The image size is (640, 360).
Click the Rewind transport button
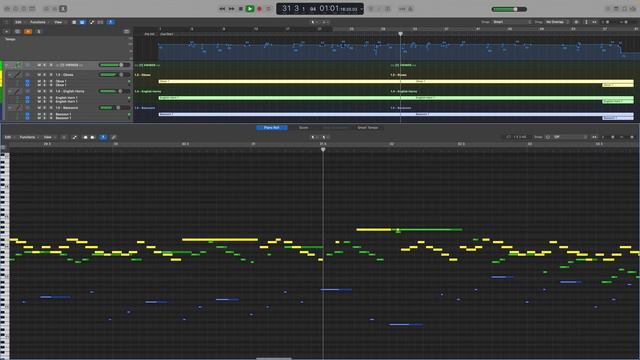point(222,9)
